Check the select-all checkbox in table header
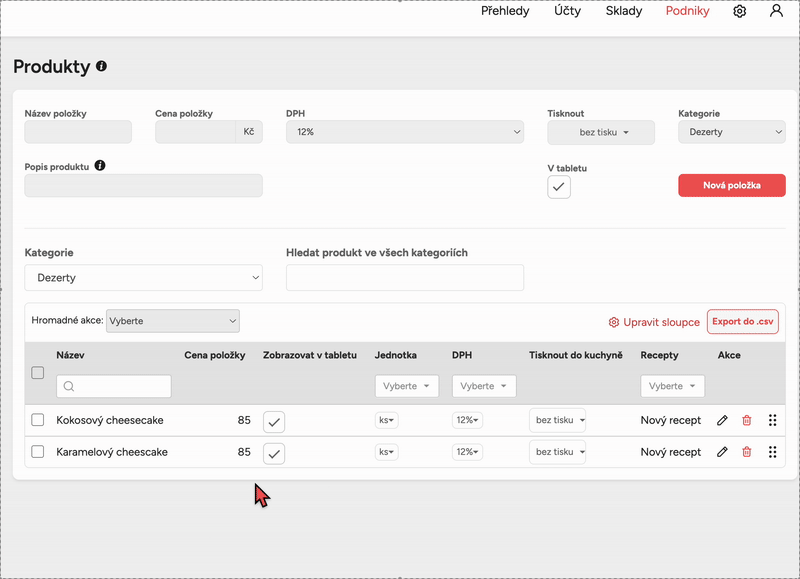 [x=38, y=373]
